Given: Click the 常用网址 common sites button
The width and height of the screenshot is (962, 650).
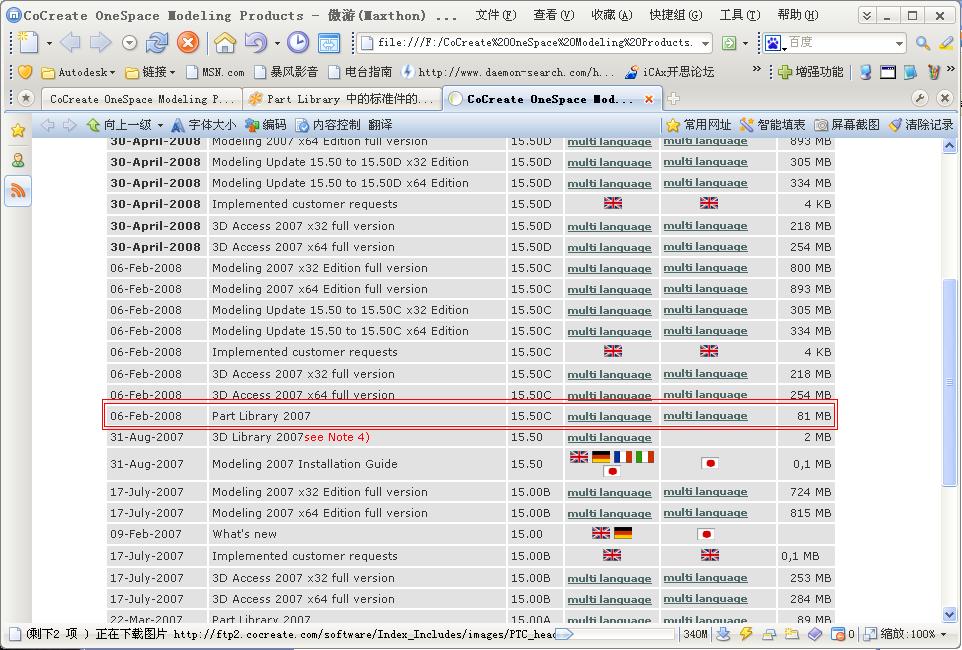Looking at the screenshot, I should (x=699, y=125).
